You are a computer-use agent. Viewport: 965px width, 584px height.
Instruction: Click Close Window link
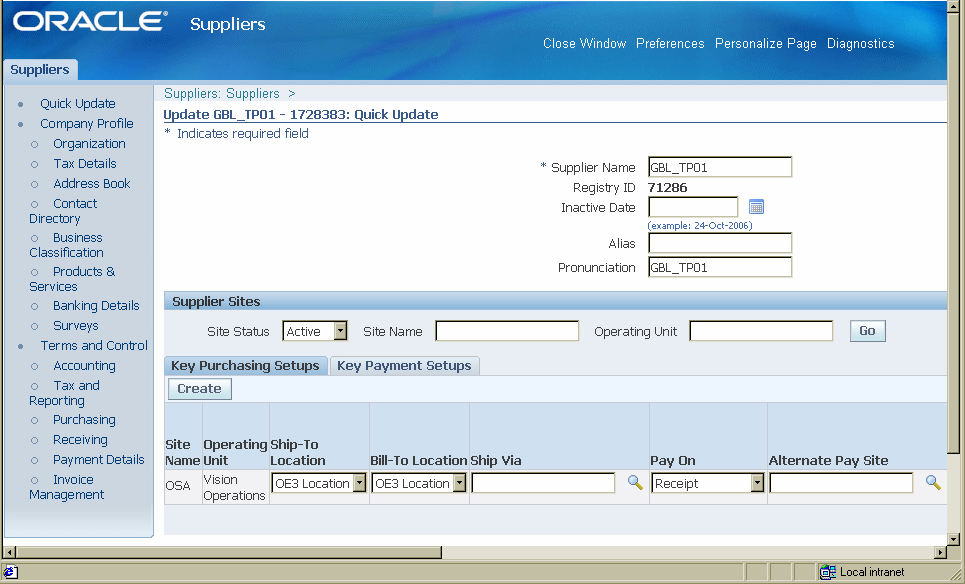[x=584, y=44]
